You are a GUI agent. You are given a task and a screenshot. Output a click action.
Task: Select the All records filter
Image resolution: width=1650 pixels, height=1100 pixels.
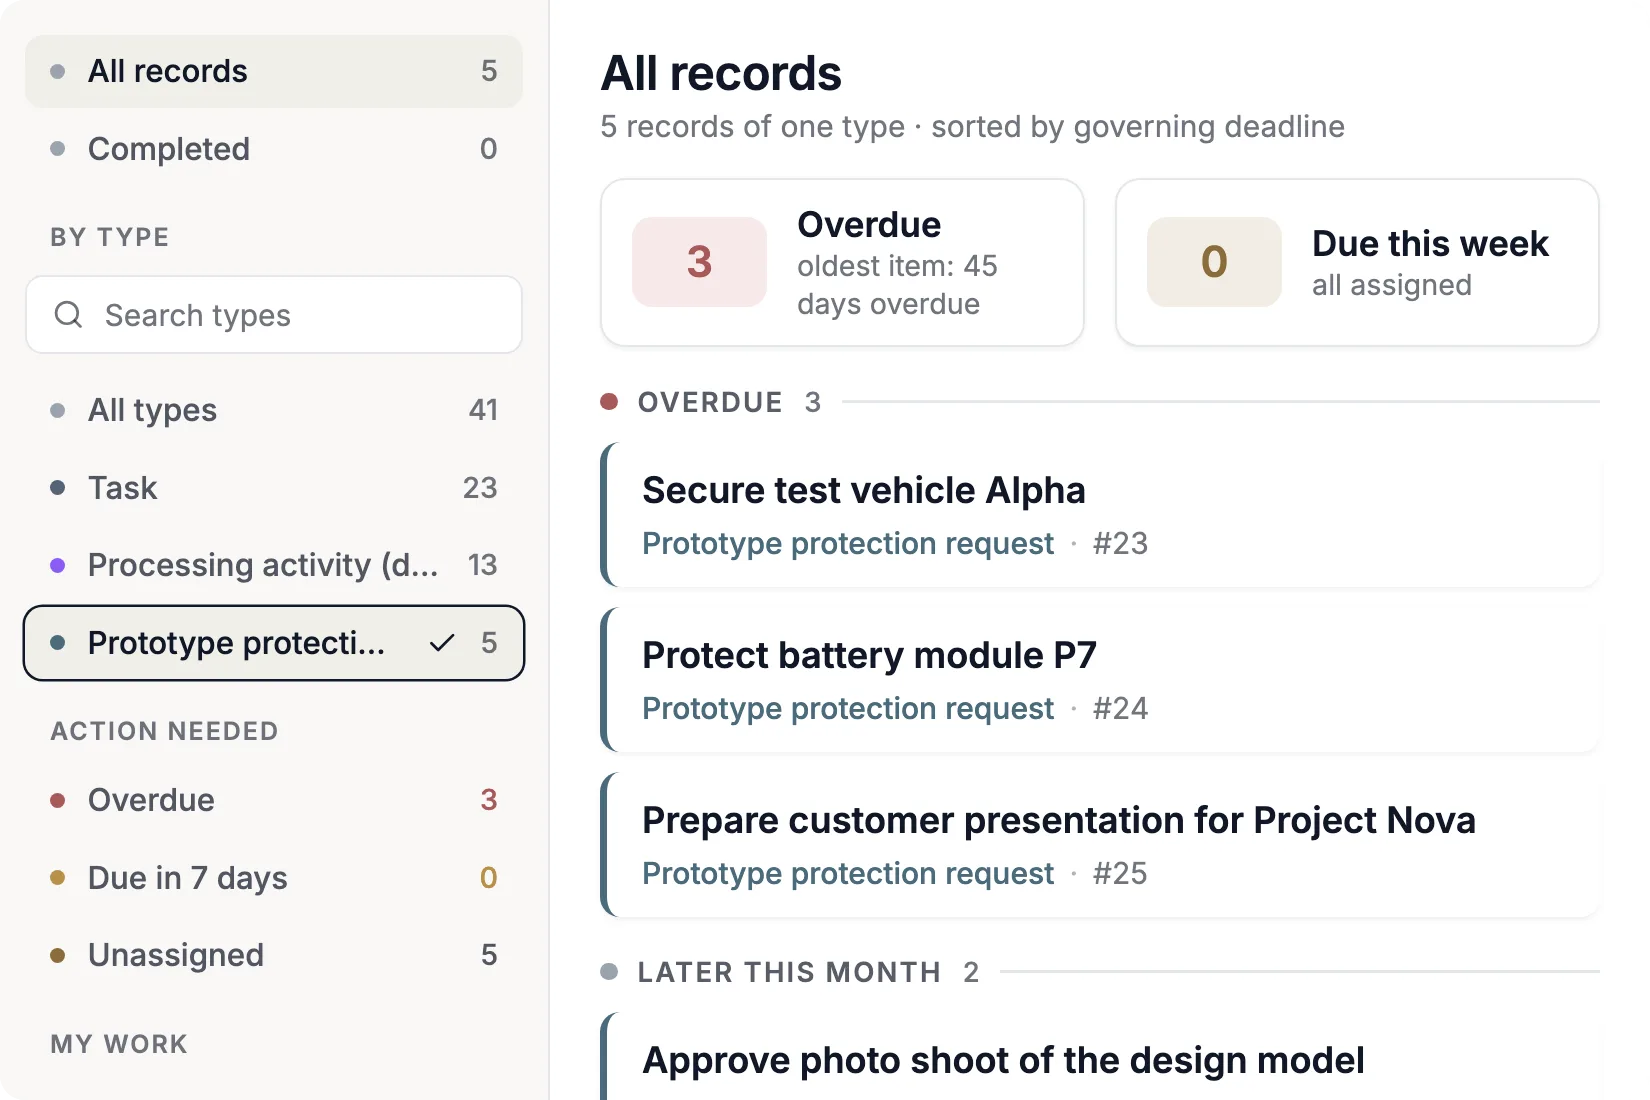click(274, 71)
